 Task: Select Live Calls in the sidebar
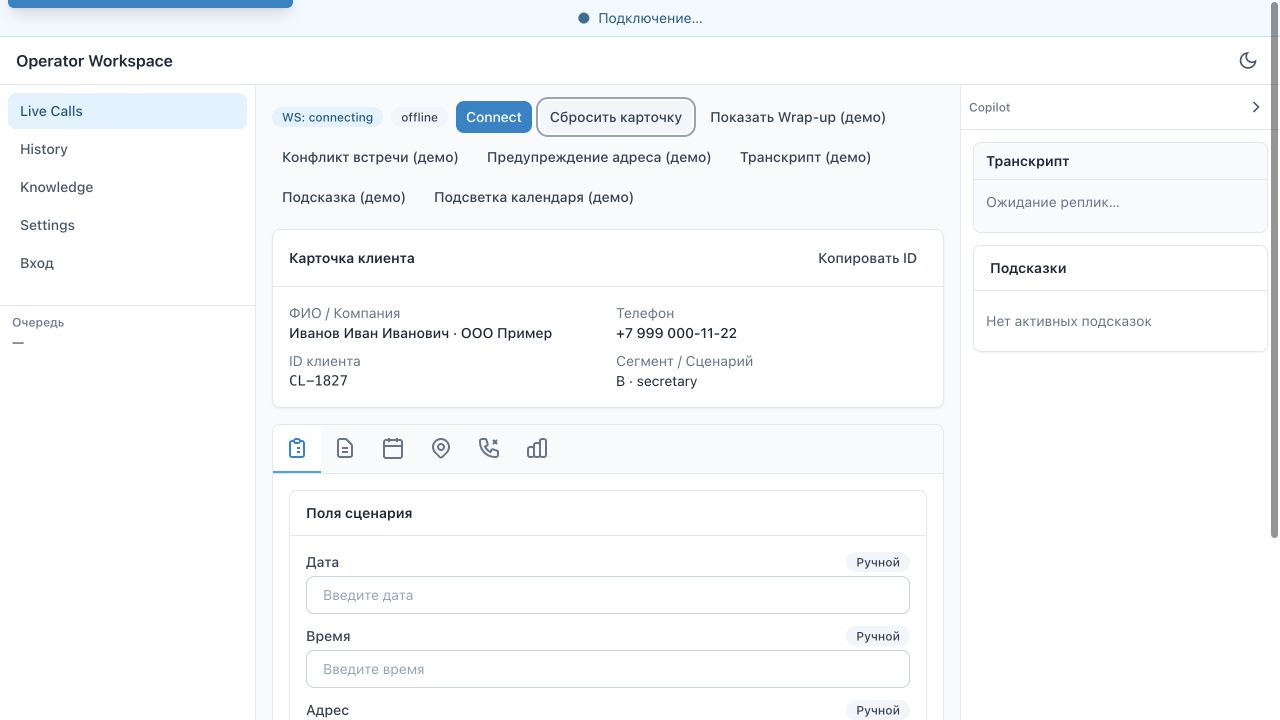click(x=127, y=111)
